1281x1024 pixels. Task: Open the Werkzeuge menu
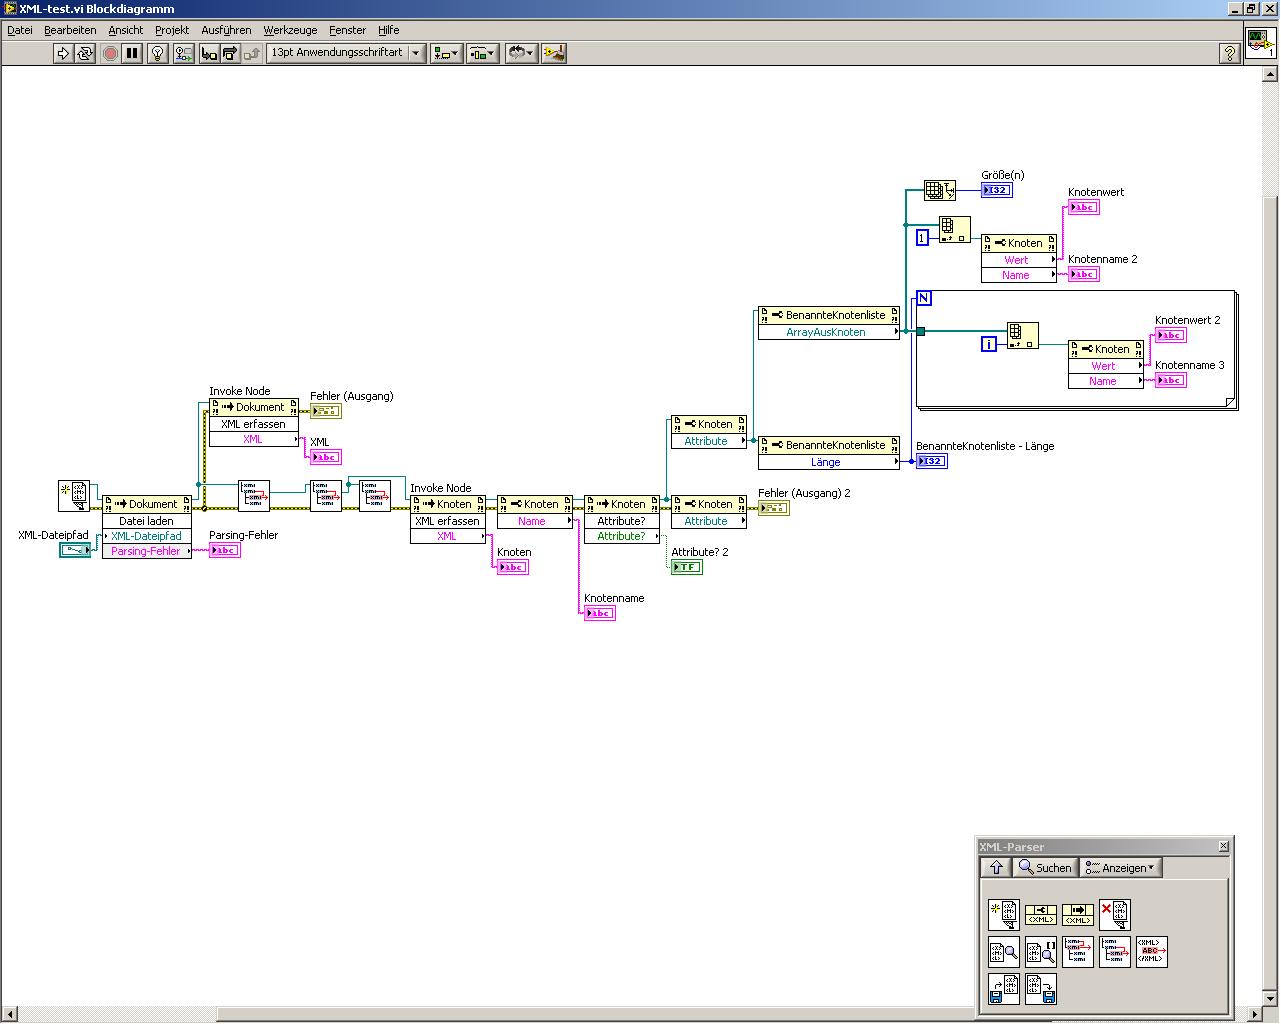click(x=289, y=30)
